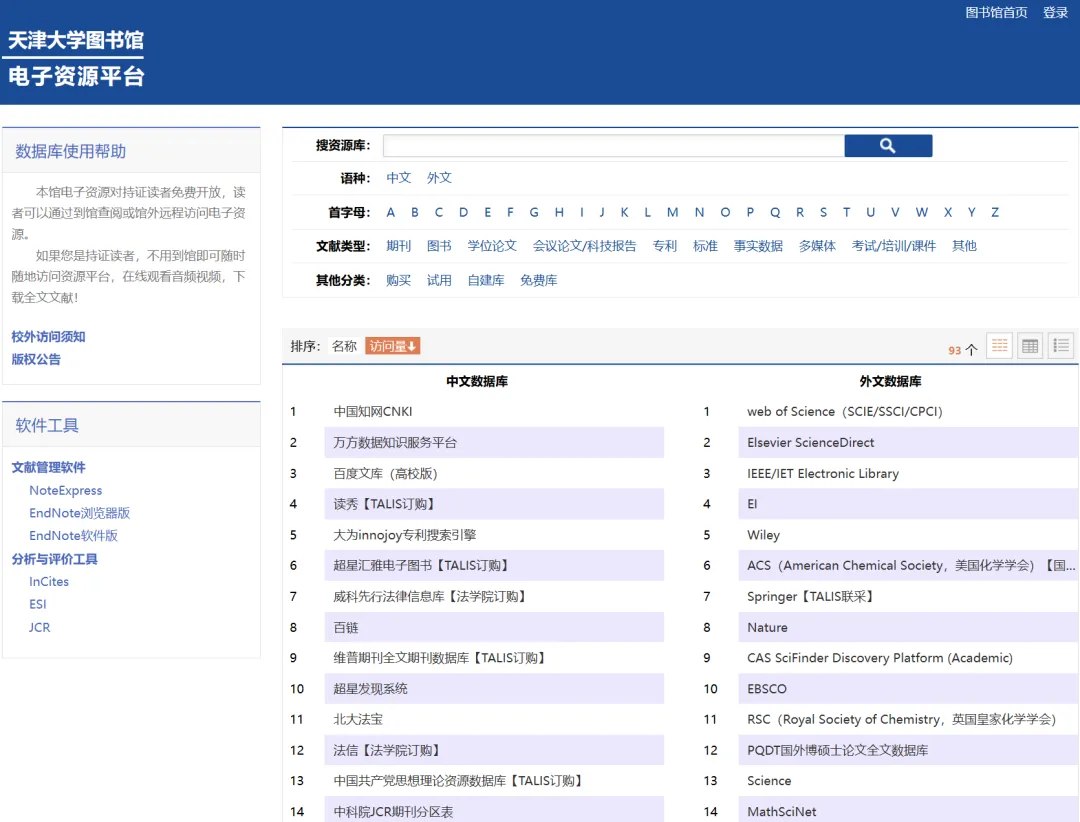The height and width of the screenshot is (822, 1080).
Task: Switch to bulleted list view icon
Action: [x=1061, y=346]
